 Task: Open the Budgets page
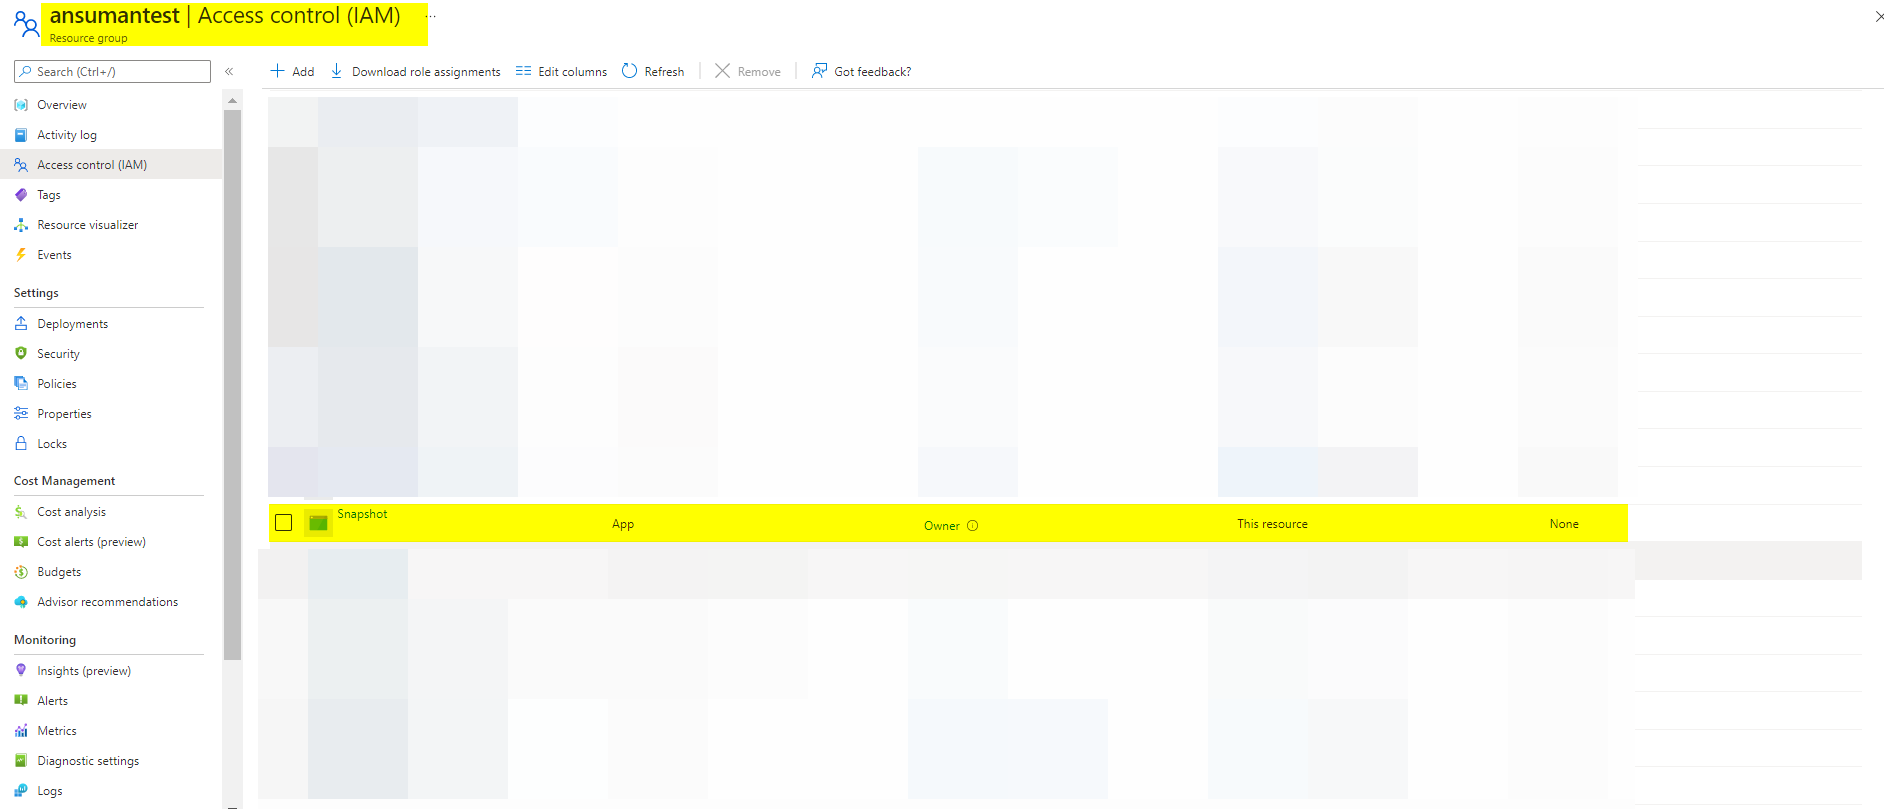[59, 572]
